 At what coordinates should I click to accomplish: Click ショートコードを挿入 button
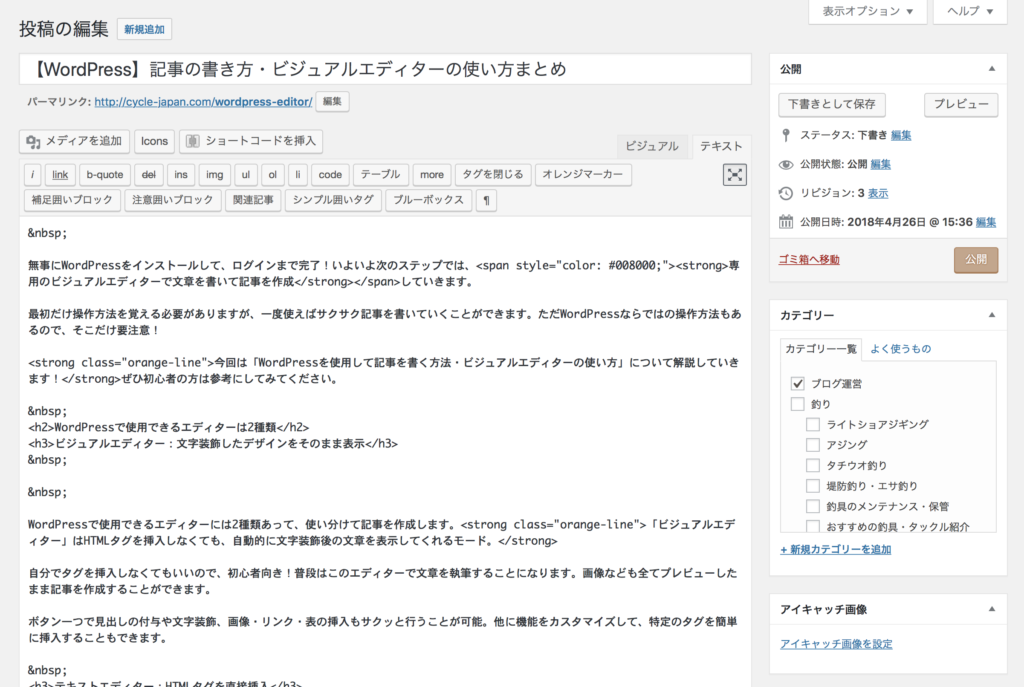[x=251, y=141]
